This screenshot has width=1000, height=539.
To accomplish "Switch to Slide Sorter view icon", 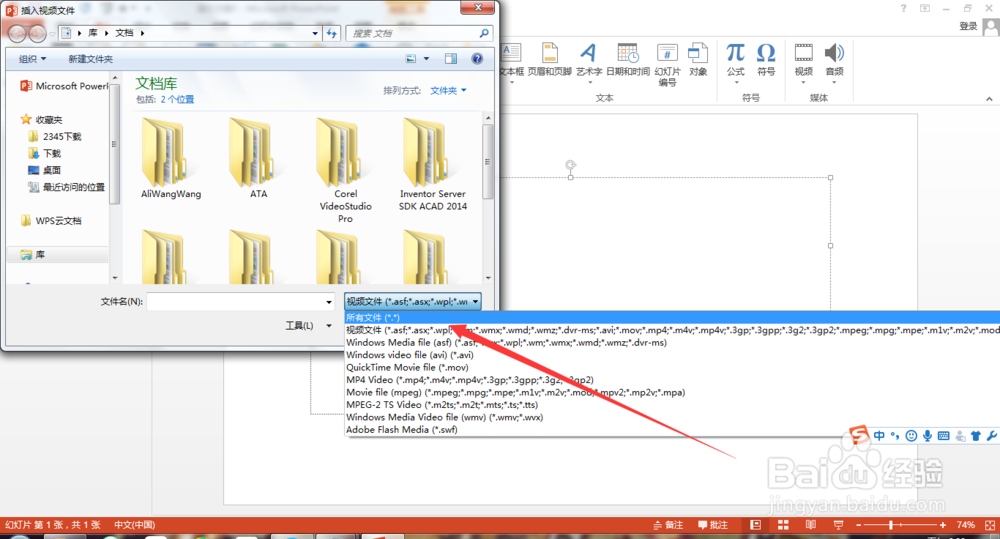I will click(783, 525).
